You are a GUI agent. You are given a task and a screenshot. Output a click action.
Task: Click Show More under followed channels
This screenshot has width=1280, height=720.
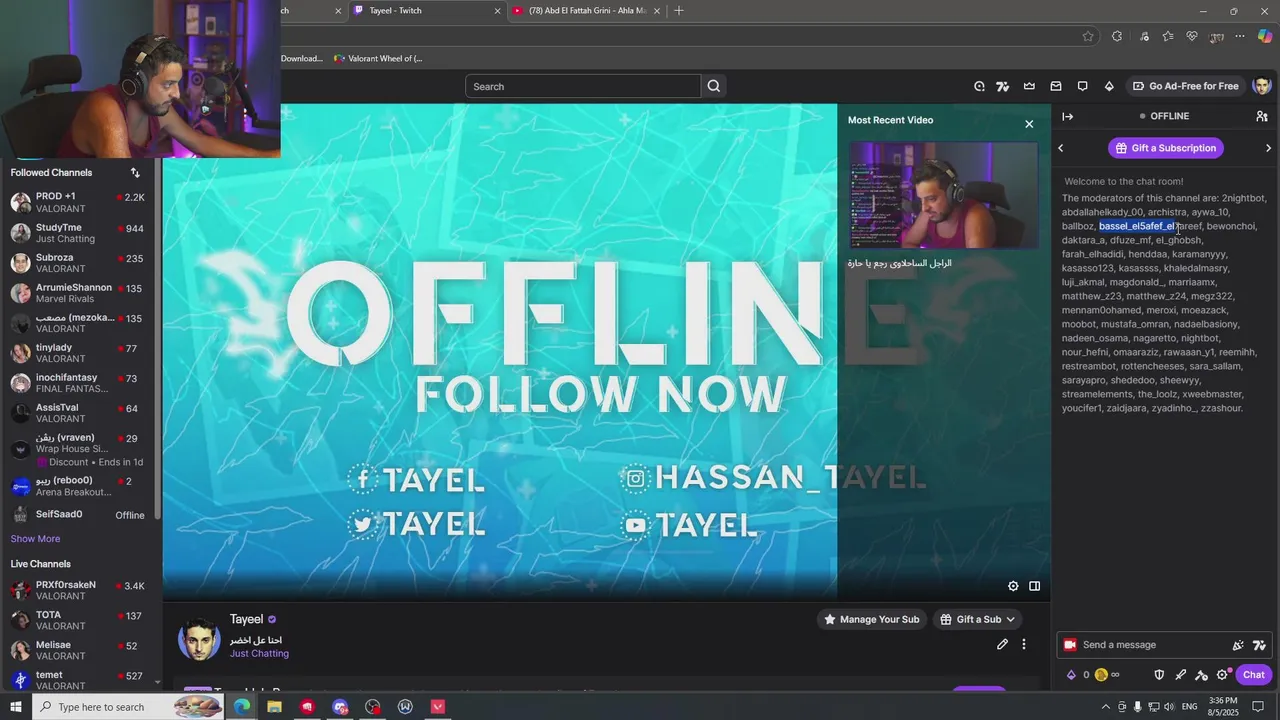35,539
